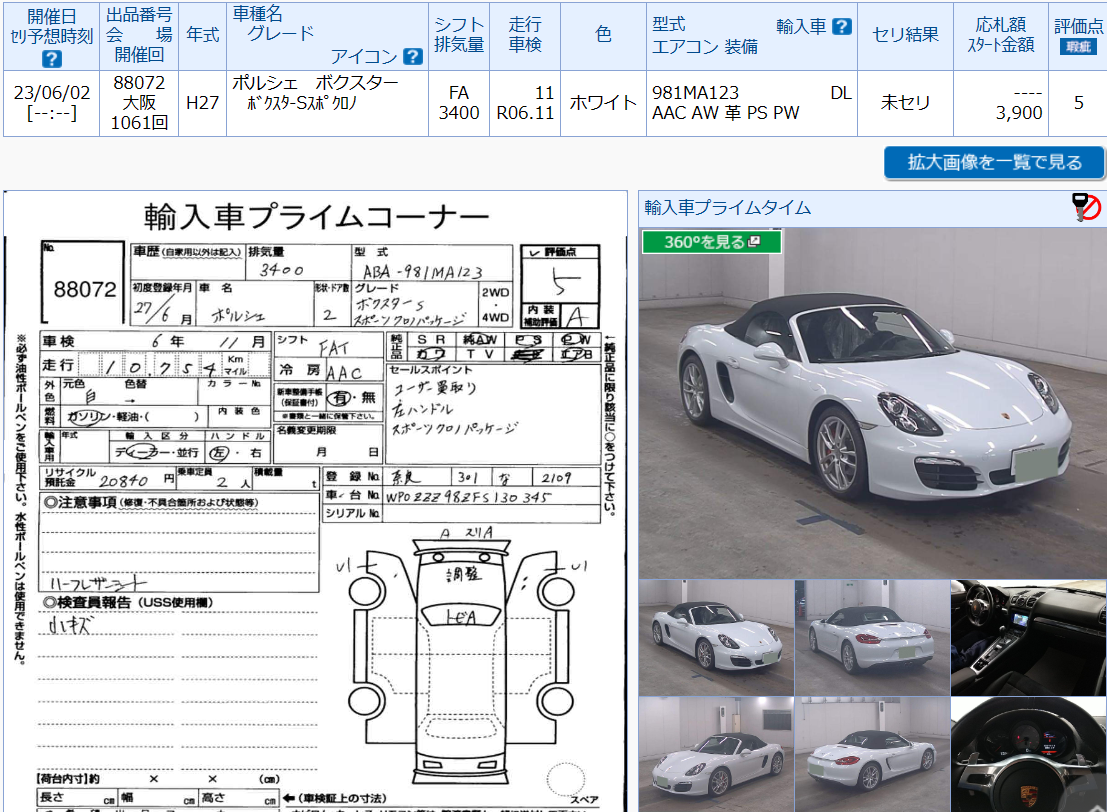Open the rear view thumbnail with red taillights
This screenshot has width=1107, height=812.
point(873,638)
